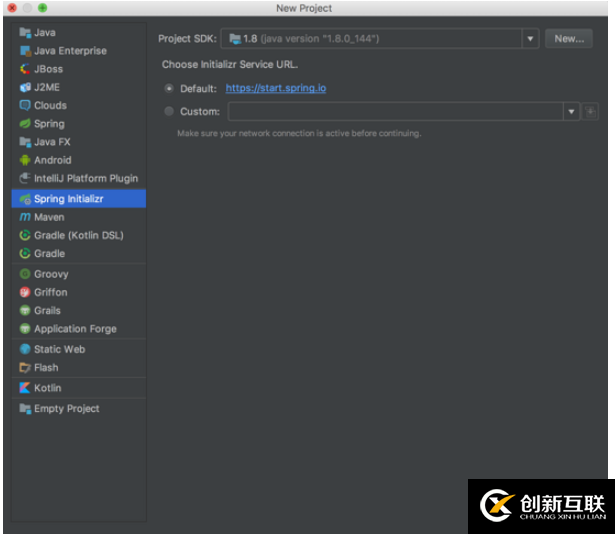
Task: Choose J2ME project type
Action: point(79,87)
